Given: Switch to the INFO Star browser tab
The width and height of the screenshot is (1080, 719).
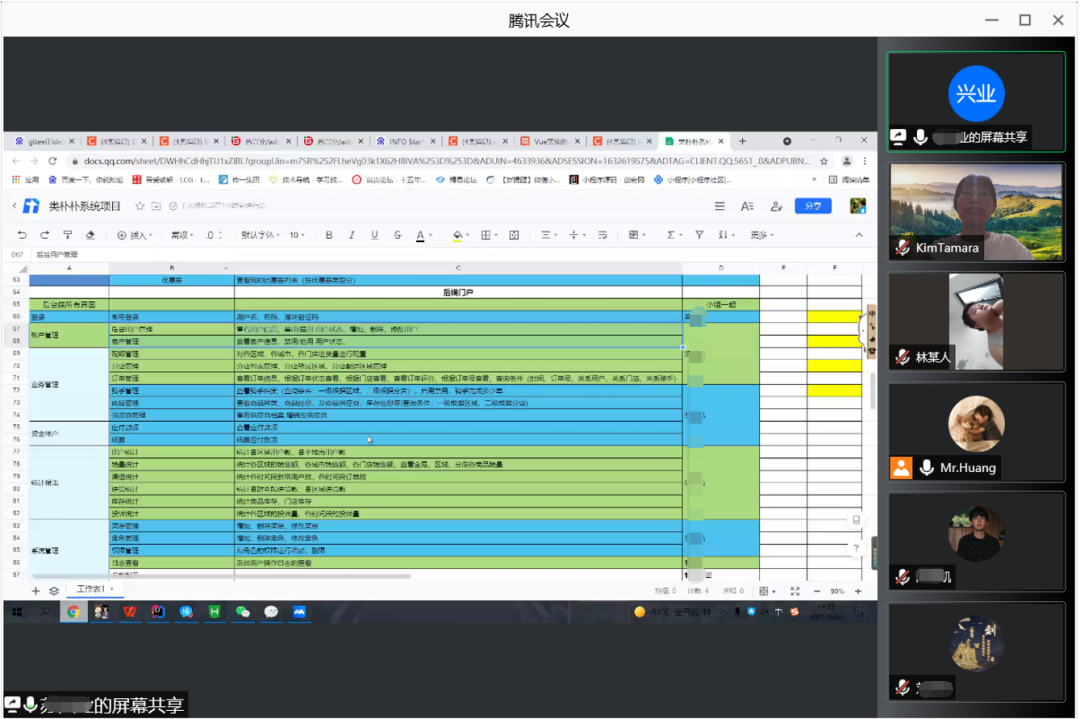Looking at the screenshot, I should (406, 141).
